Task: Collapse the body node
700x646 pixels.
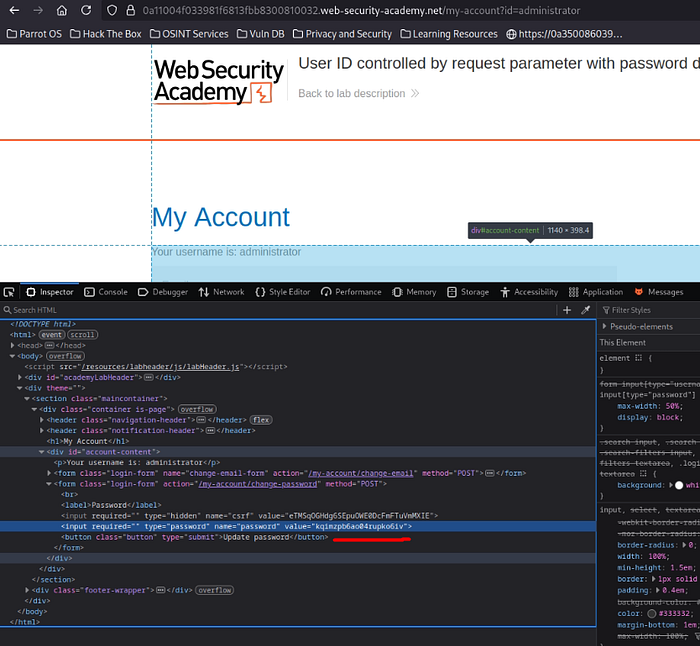Action: 12,356
